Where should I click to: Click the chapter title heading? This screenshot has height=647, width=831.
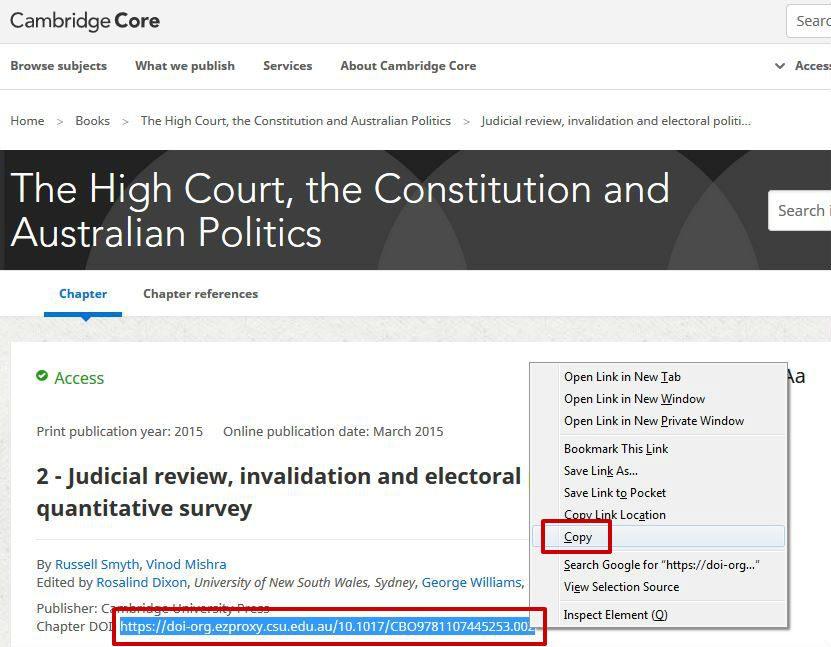pos(279,492)
